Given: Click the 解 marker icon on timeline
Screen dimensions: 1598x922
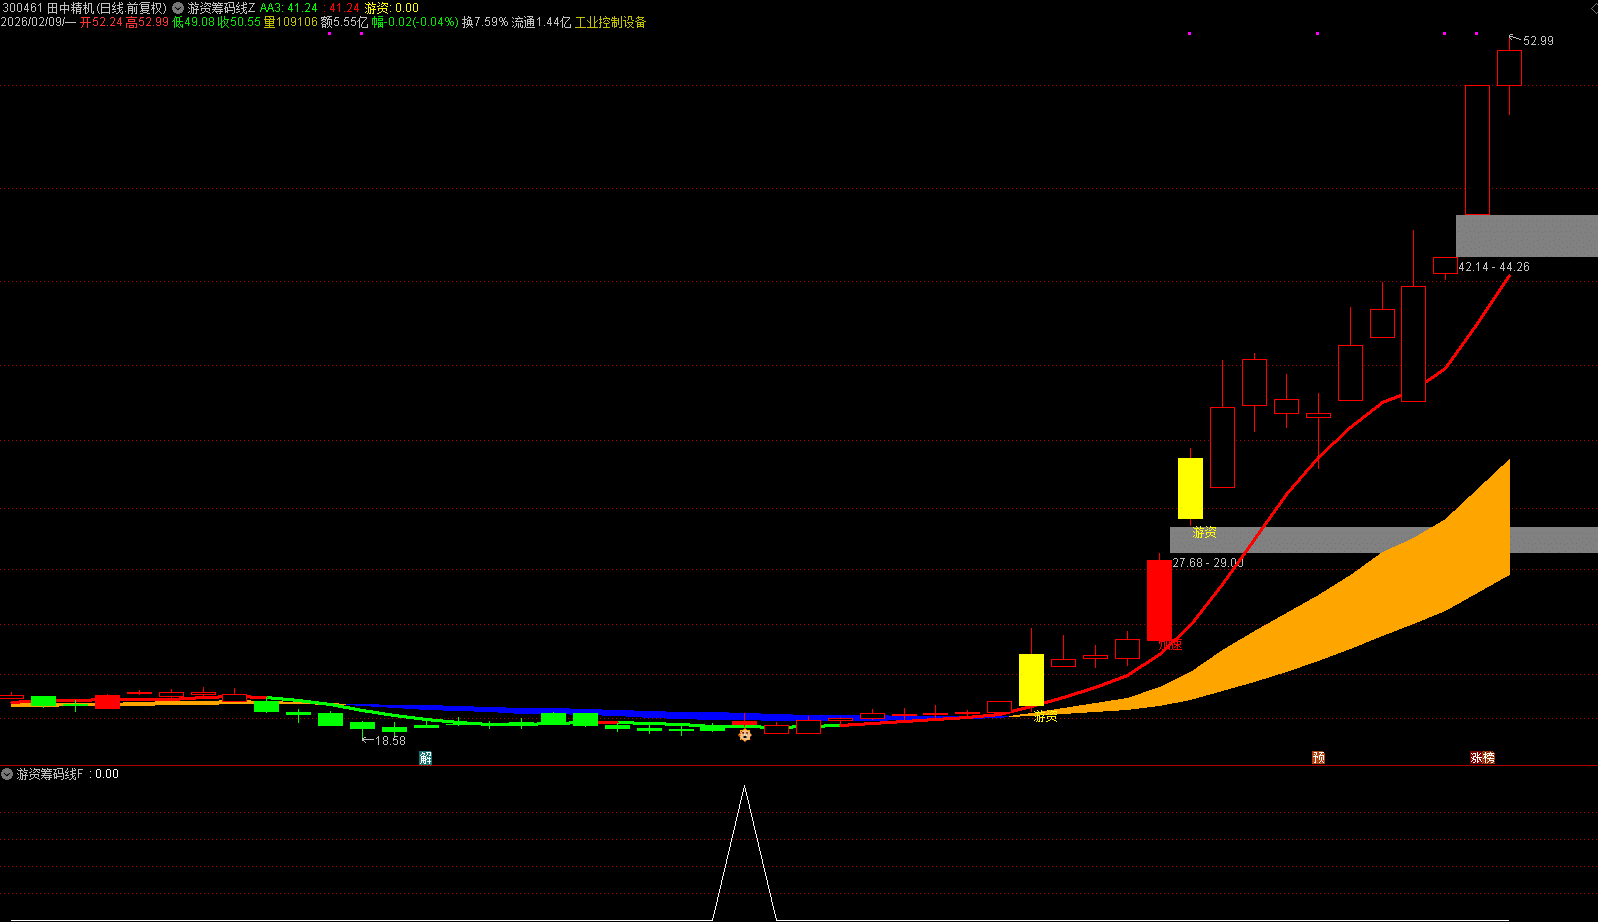Looking at the screenshot, I should point(426,758).
